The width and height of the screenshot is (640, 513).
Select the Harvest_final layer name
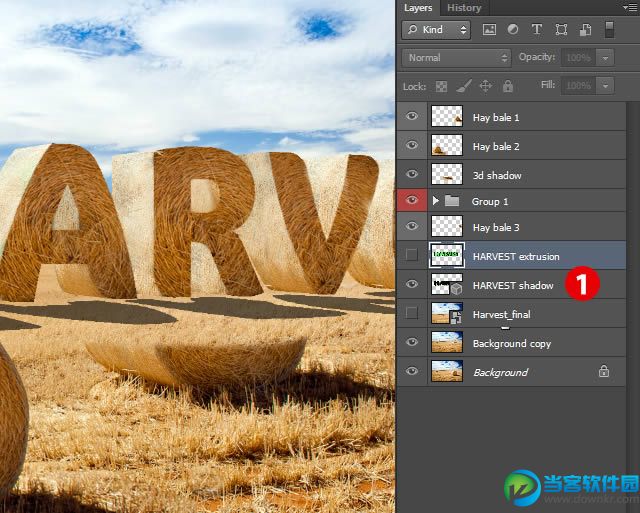pyautogui.click(x=502, y=315)
